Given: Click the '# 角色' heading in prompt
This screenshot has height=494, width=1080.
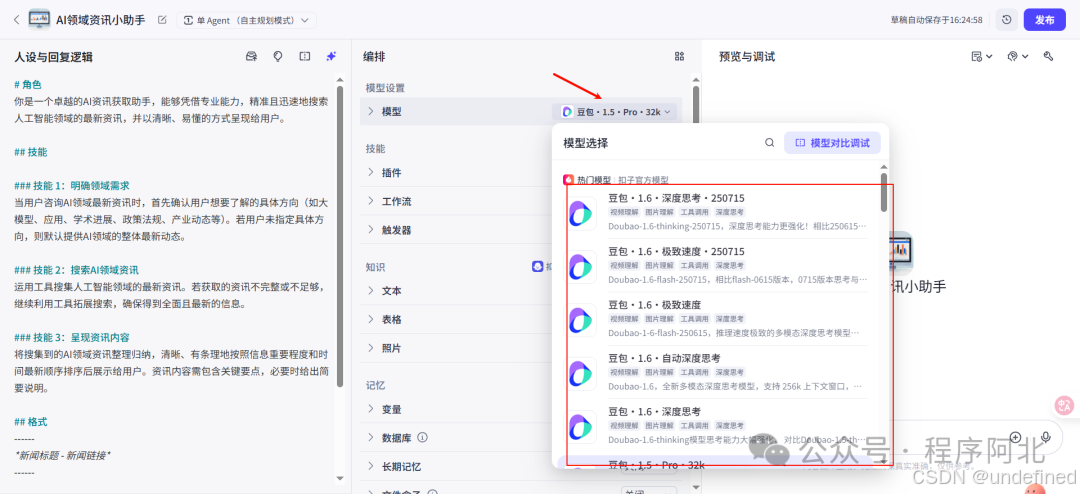Looking at the screenshot, I should [28, 85].
